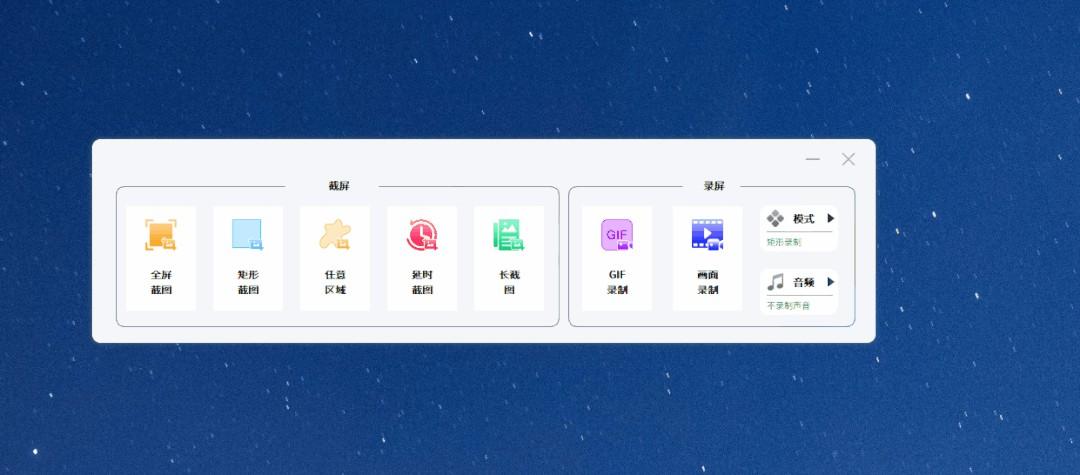
Task: Minimize the screenshot tool window
Action: coord(813,159)
